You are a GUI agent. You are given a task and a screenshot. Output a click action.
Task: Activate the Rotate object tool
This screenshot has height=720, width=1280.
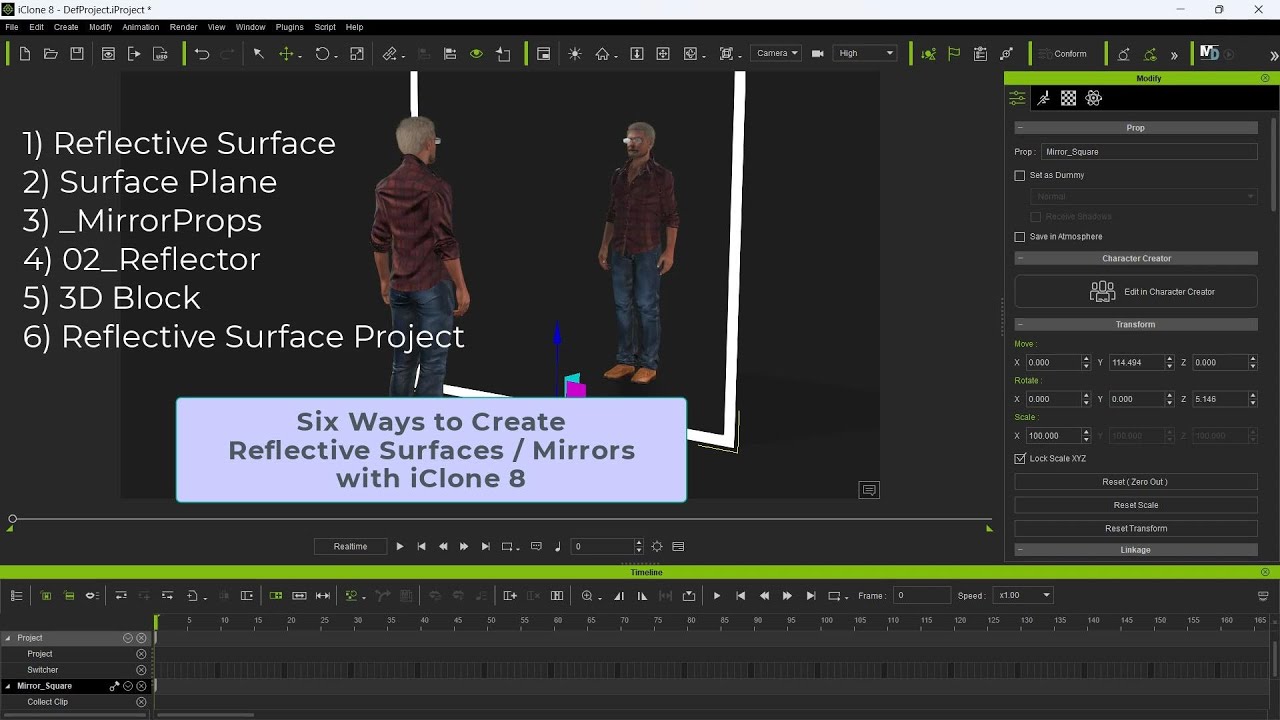coord(322,54)
